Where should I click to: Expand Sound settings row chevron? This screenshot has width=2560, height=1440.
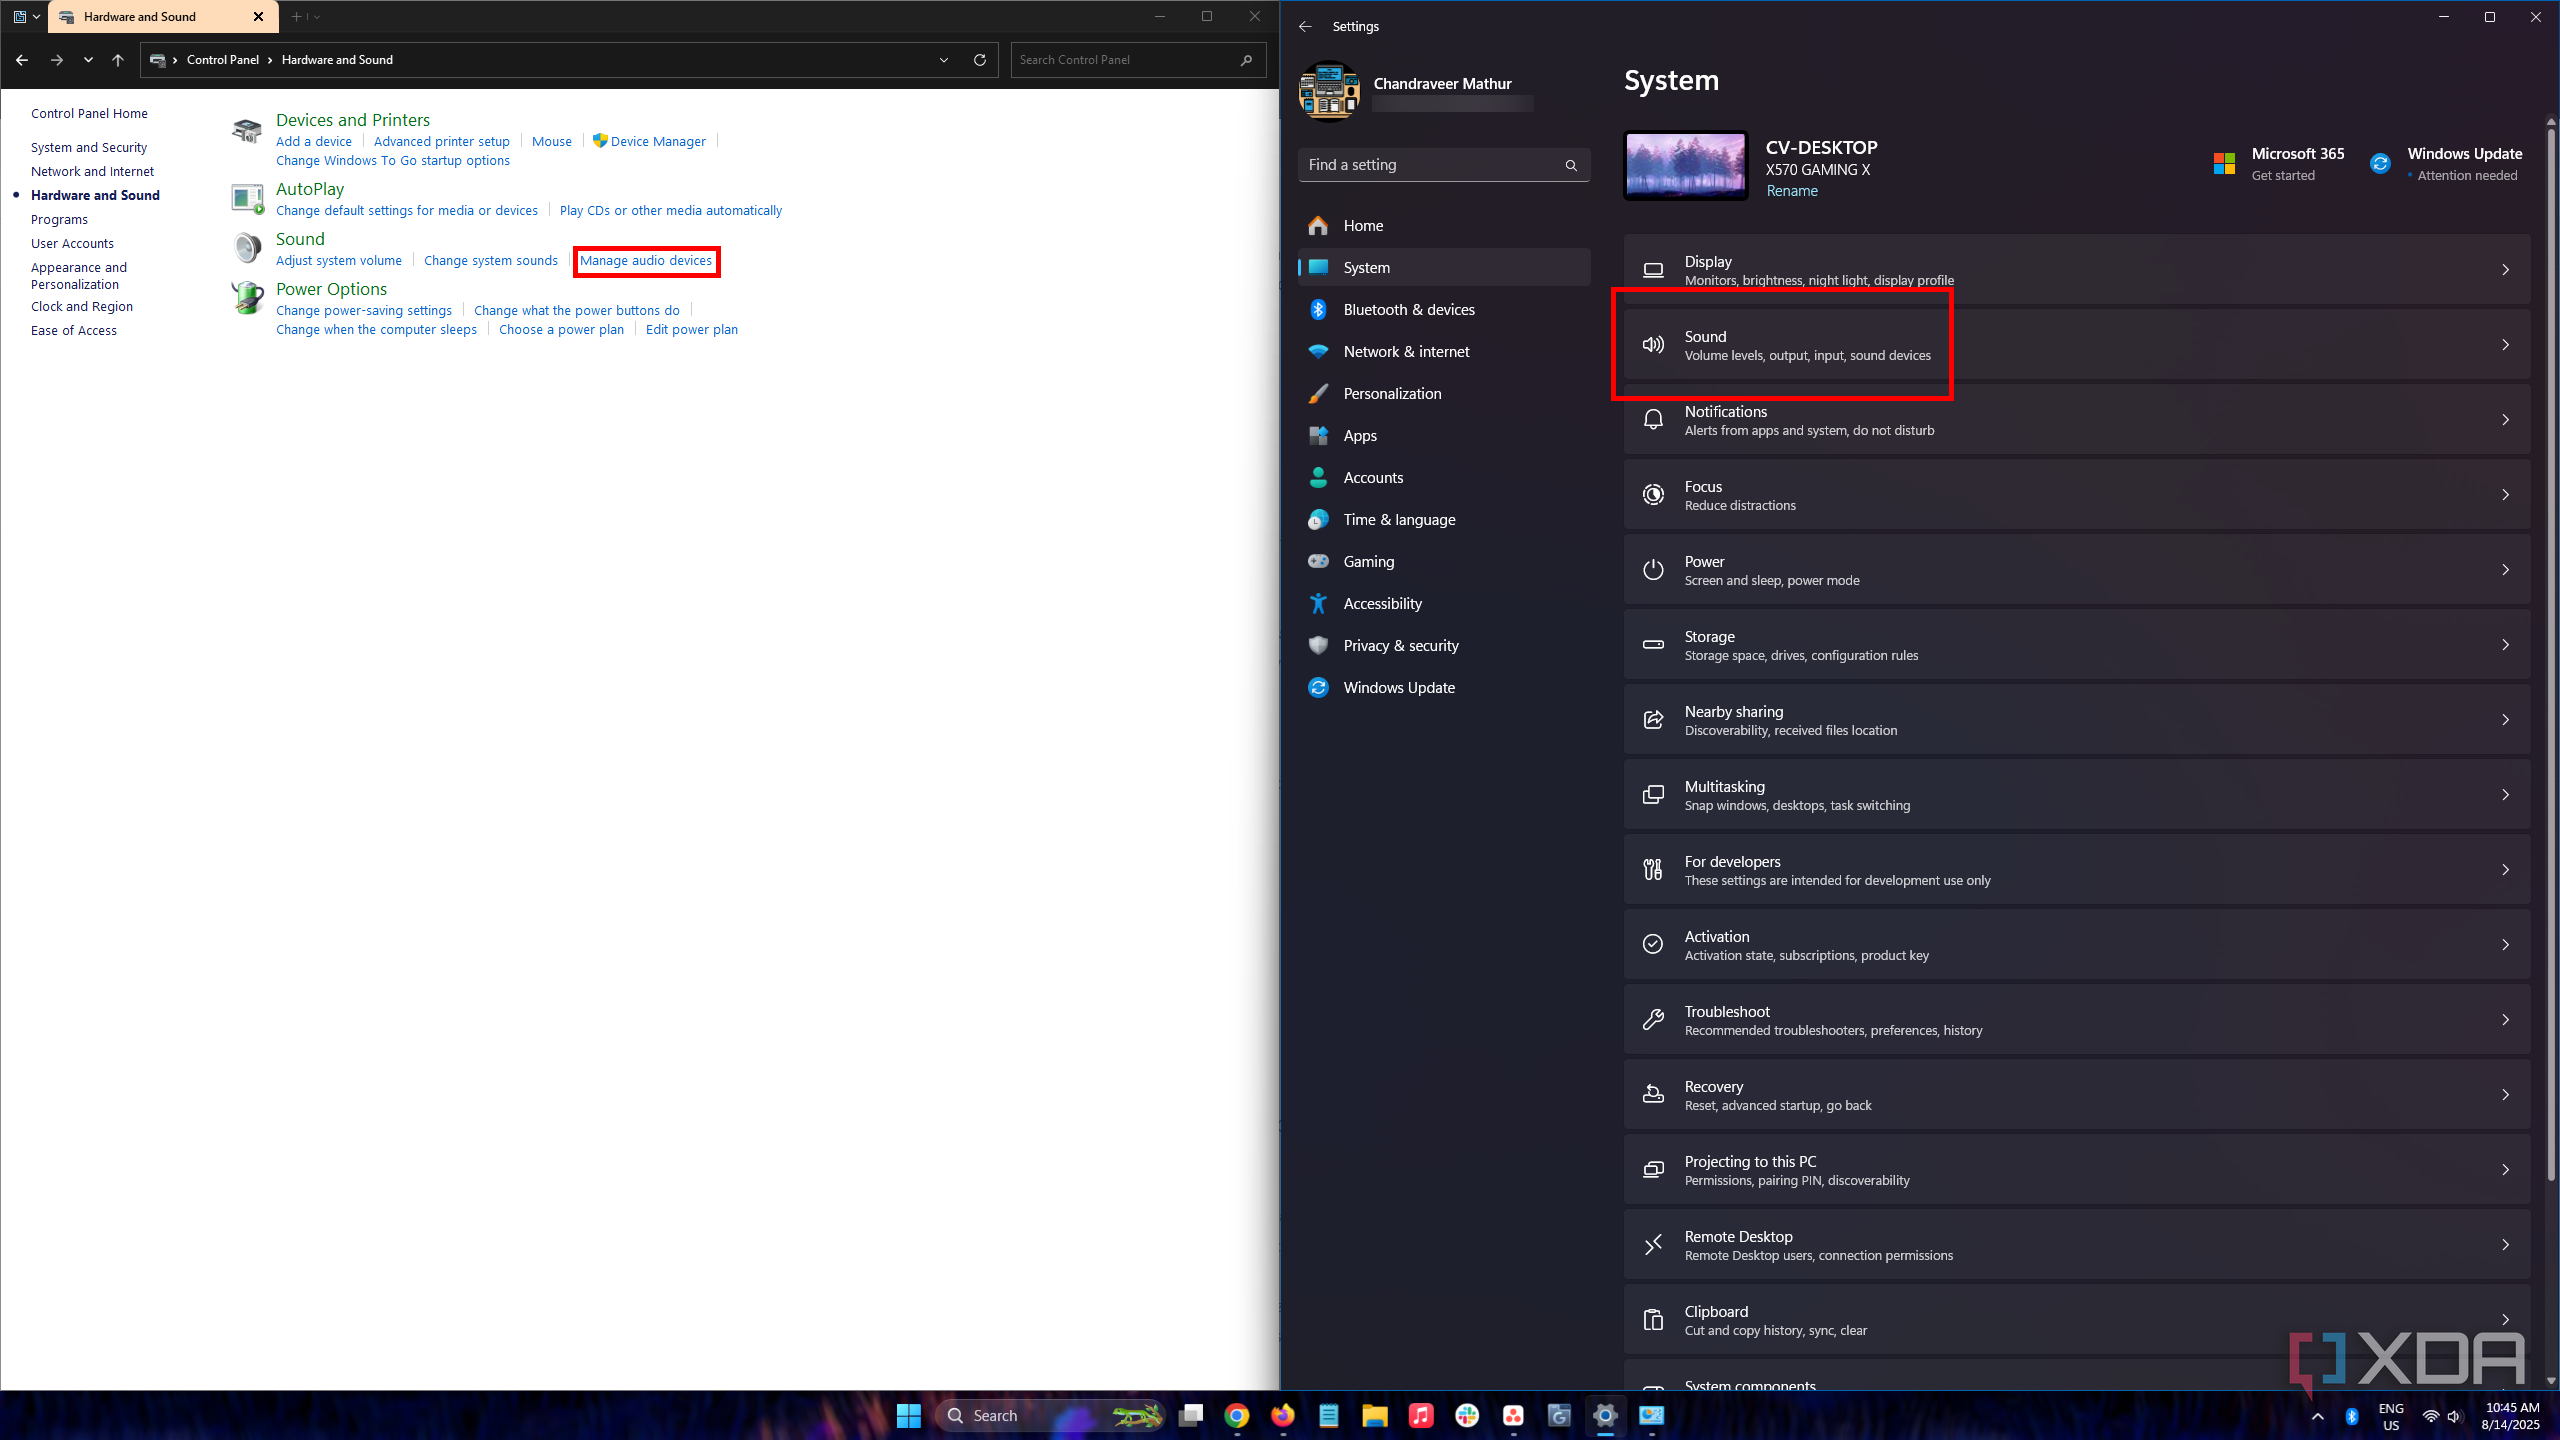(2505, 345)
